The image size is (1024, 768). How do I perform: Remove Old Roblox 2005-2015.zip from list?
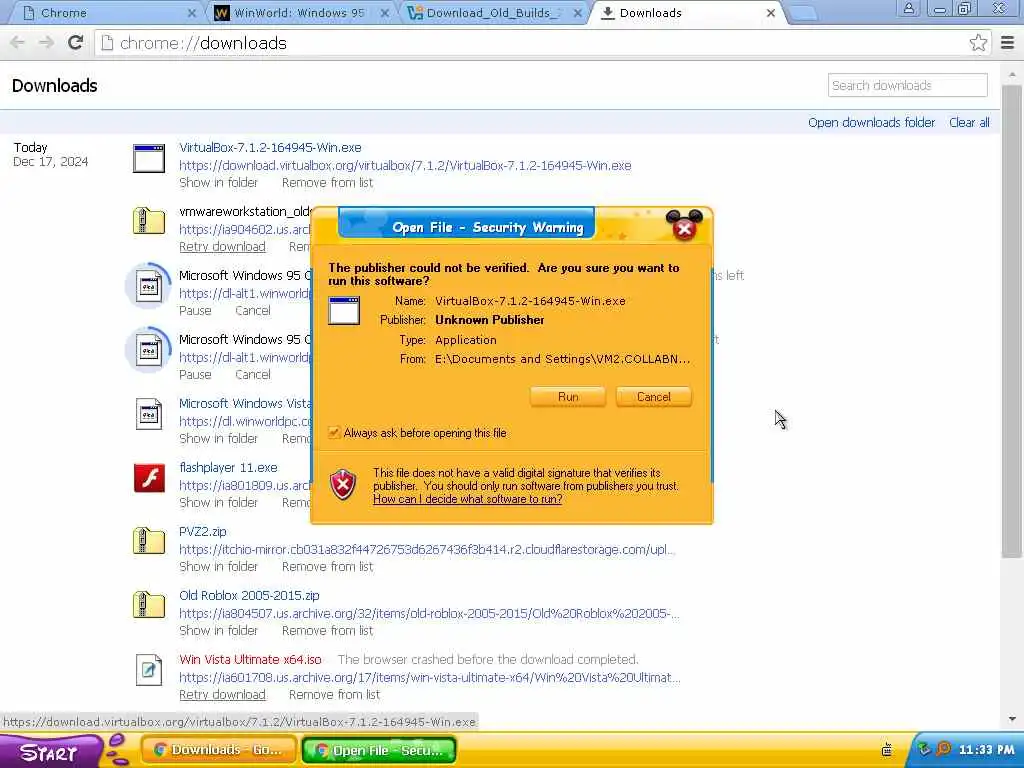[327, 631]
